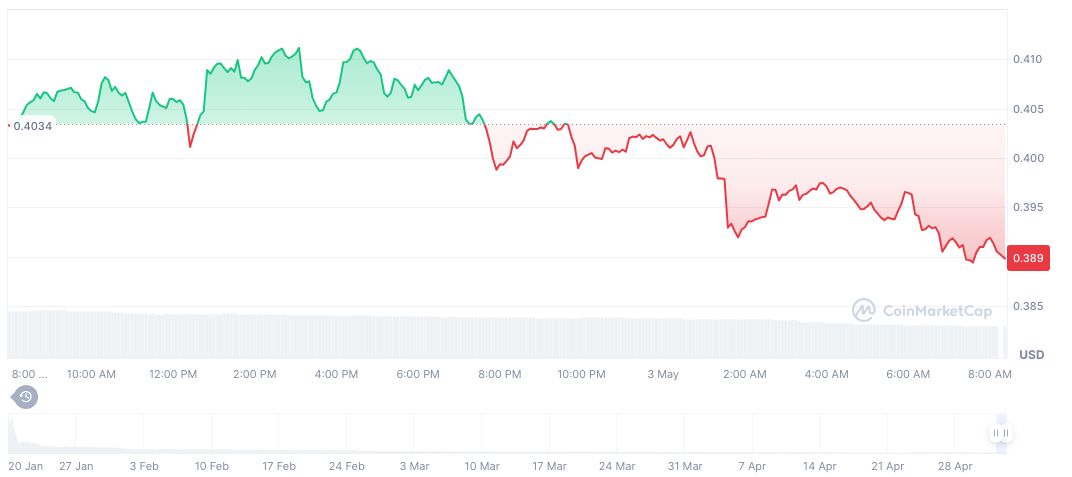This screenshot has height=477, width=1072.
Task: Click the 0.385 price axis label
Action: pos(1027,306)
